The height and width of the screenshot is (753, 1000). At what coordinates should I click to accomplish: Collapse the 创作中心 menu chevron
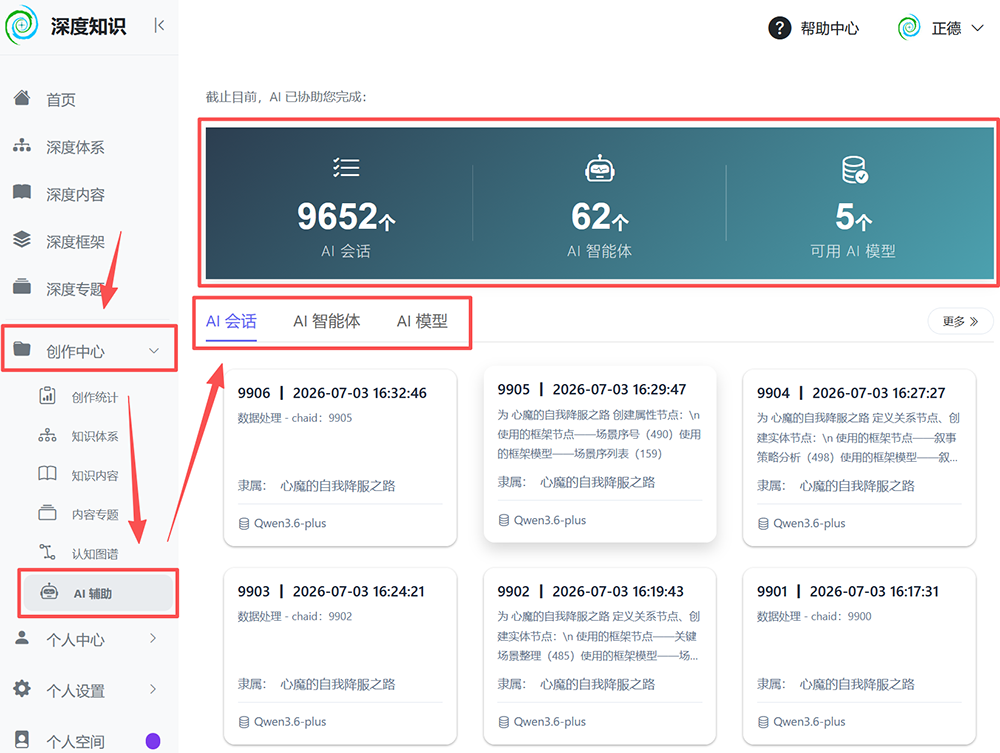(154, 351)
